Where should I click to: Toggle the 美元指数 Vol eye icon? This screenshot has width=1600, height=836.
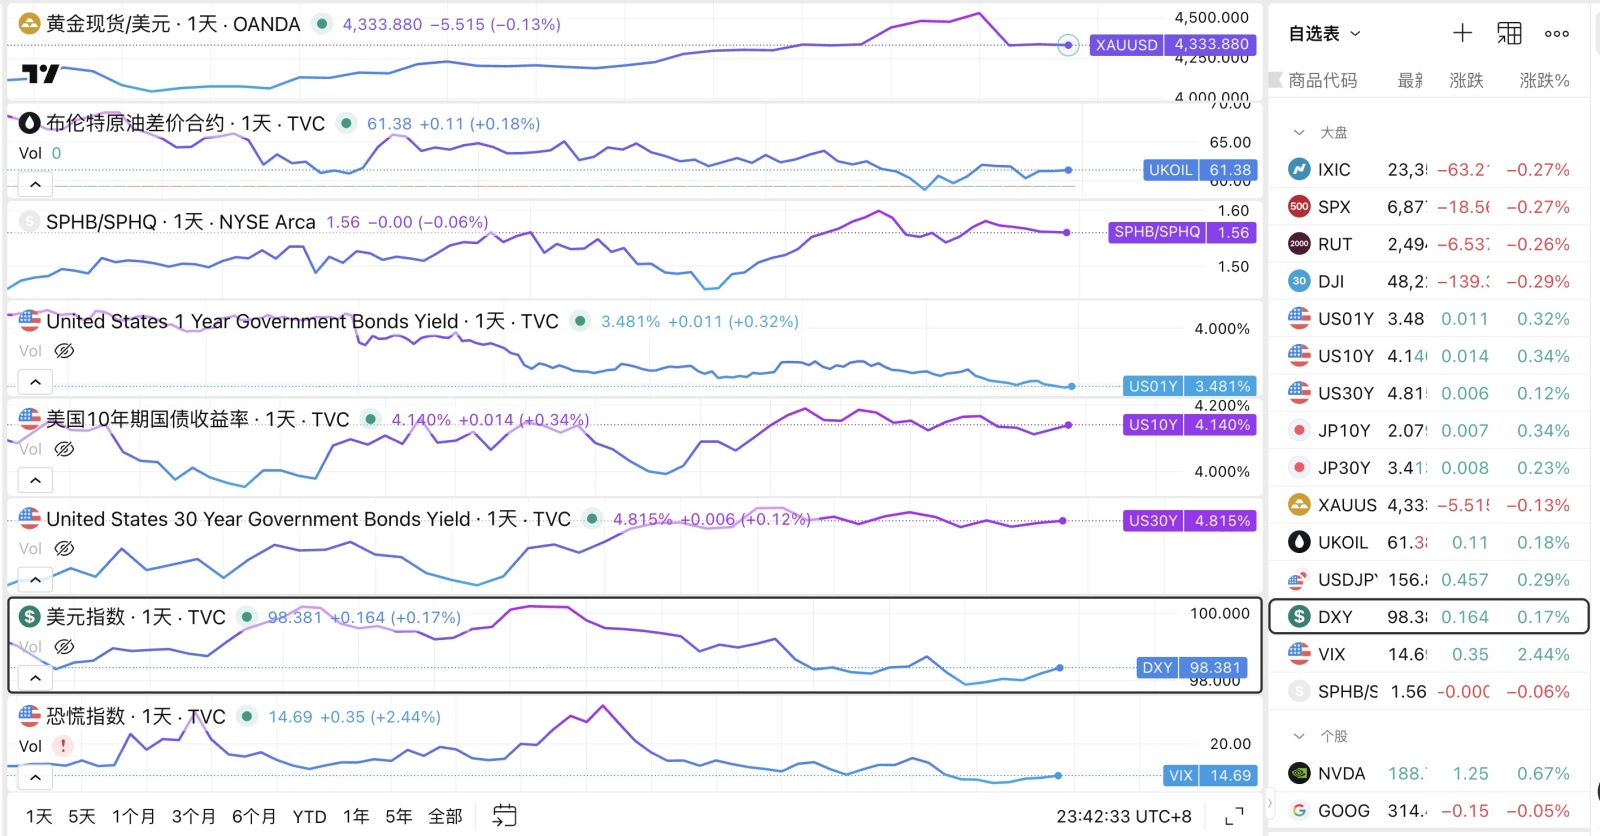pyautogui.click(x=64, y=647)
